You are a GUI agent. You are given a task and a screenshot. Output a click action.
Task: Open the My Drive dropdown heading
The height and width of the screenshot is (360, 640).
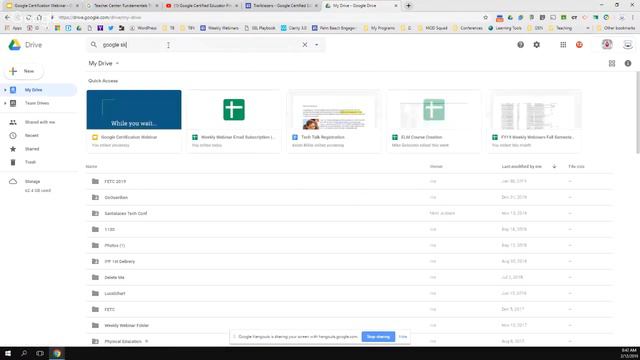(104, 63)
